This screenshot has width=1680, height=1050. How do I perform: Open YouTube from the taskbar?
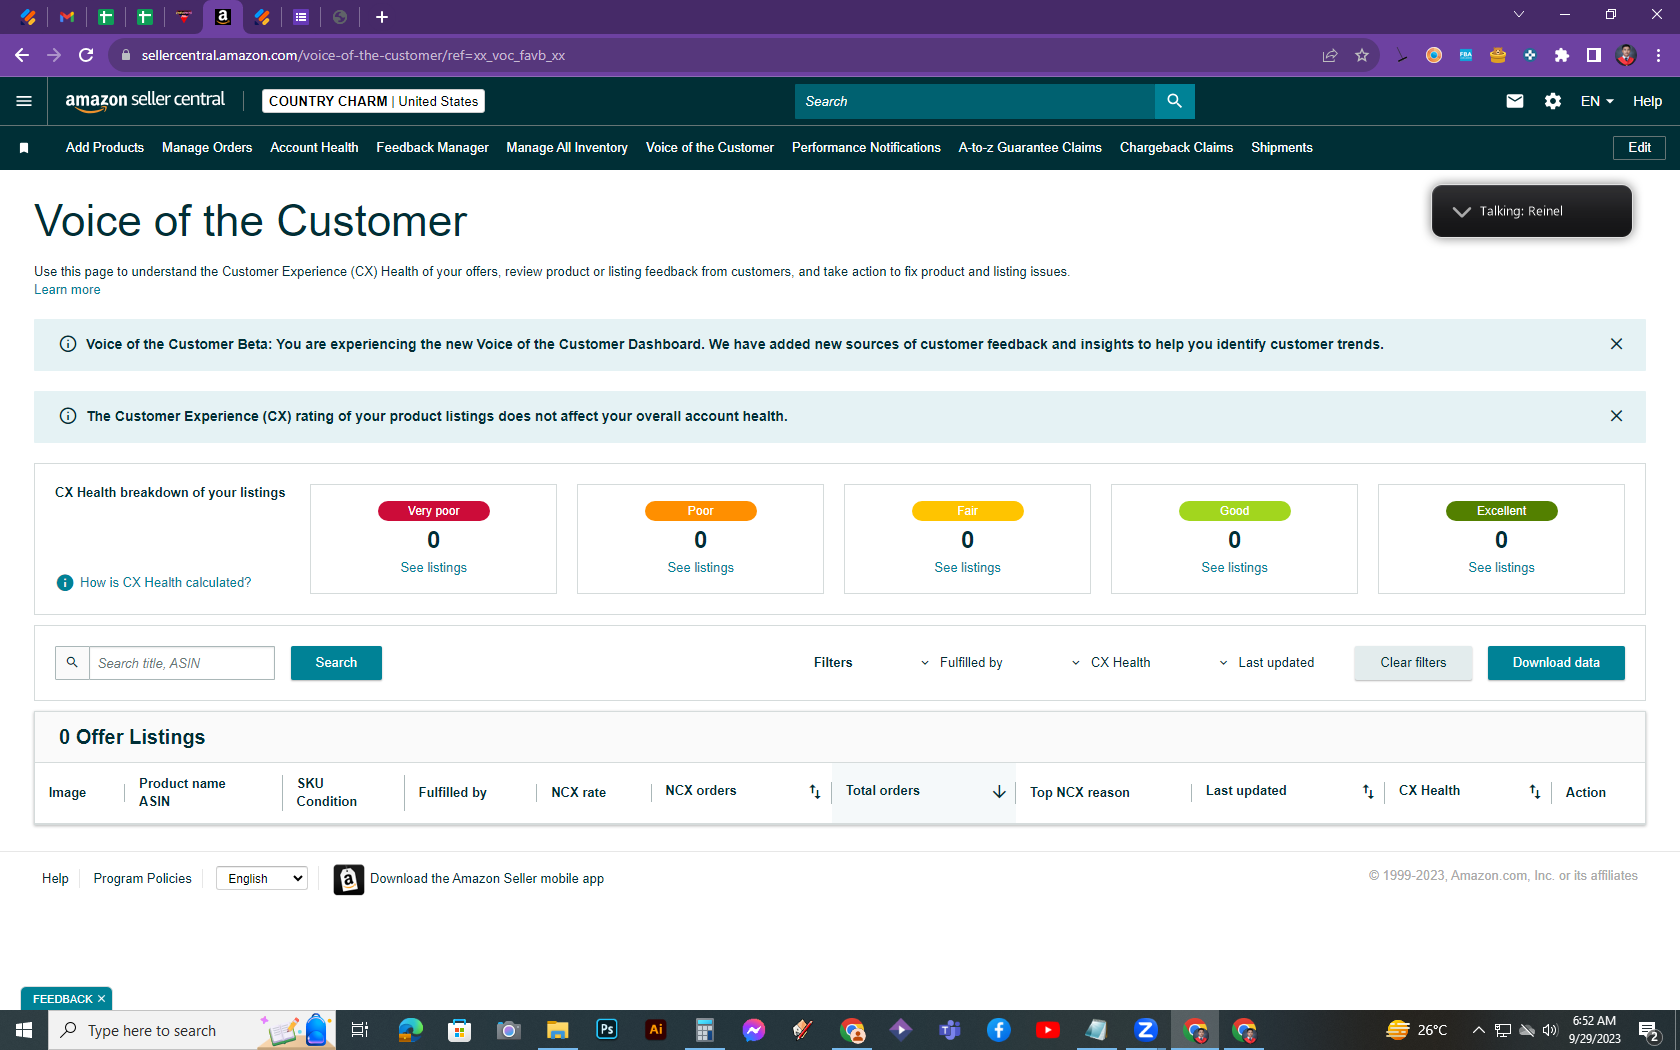coord(1048,1030)
